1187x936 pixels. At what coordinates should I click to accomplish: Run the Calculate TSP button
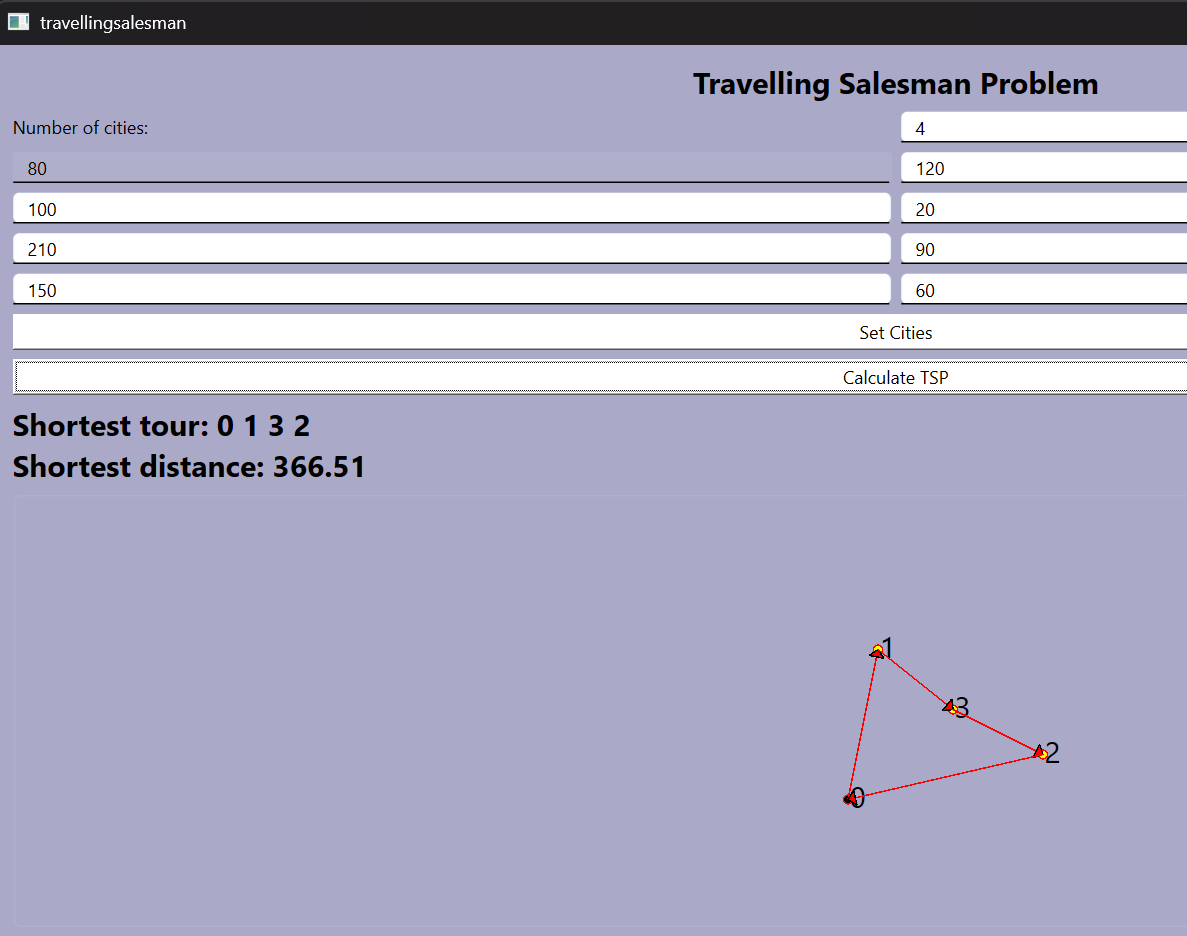(600, 377)
